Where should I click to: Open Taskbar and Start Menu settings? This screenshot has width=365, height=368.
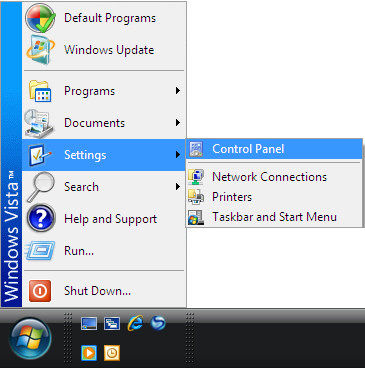[274, 217]
